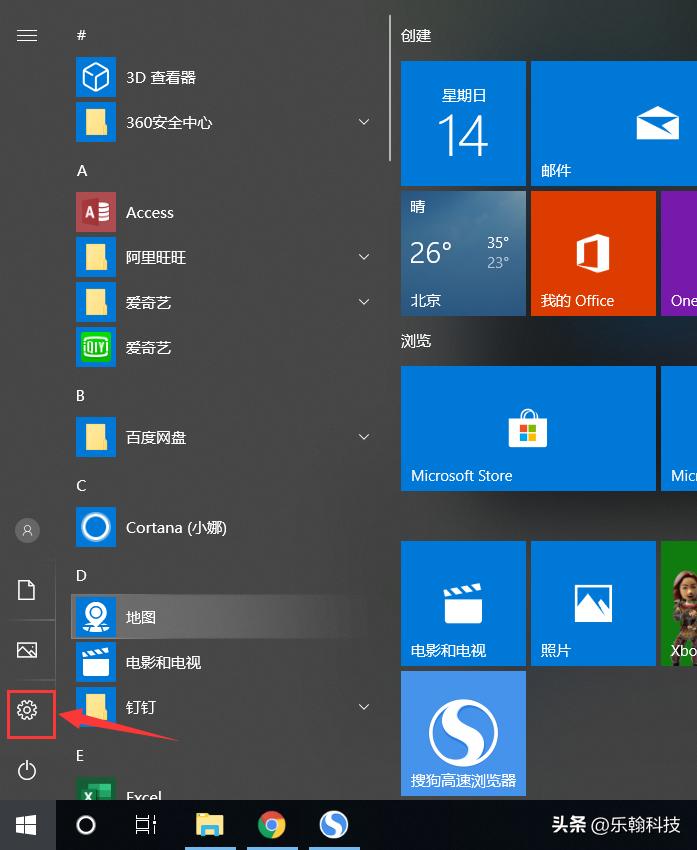Image resolution: width=697 pixels, height=850 pixels.
Task: Click the 创建 tile group title
Action: click(x=416, y=36)
